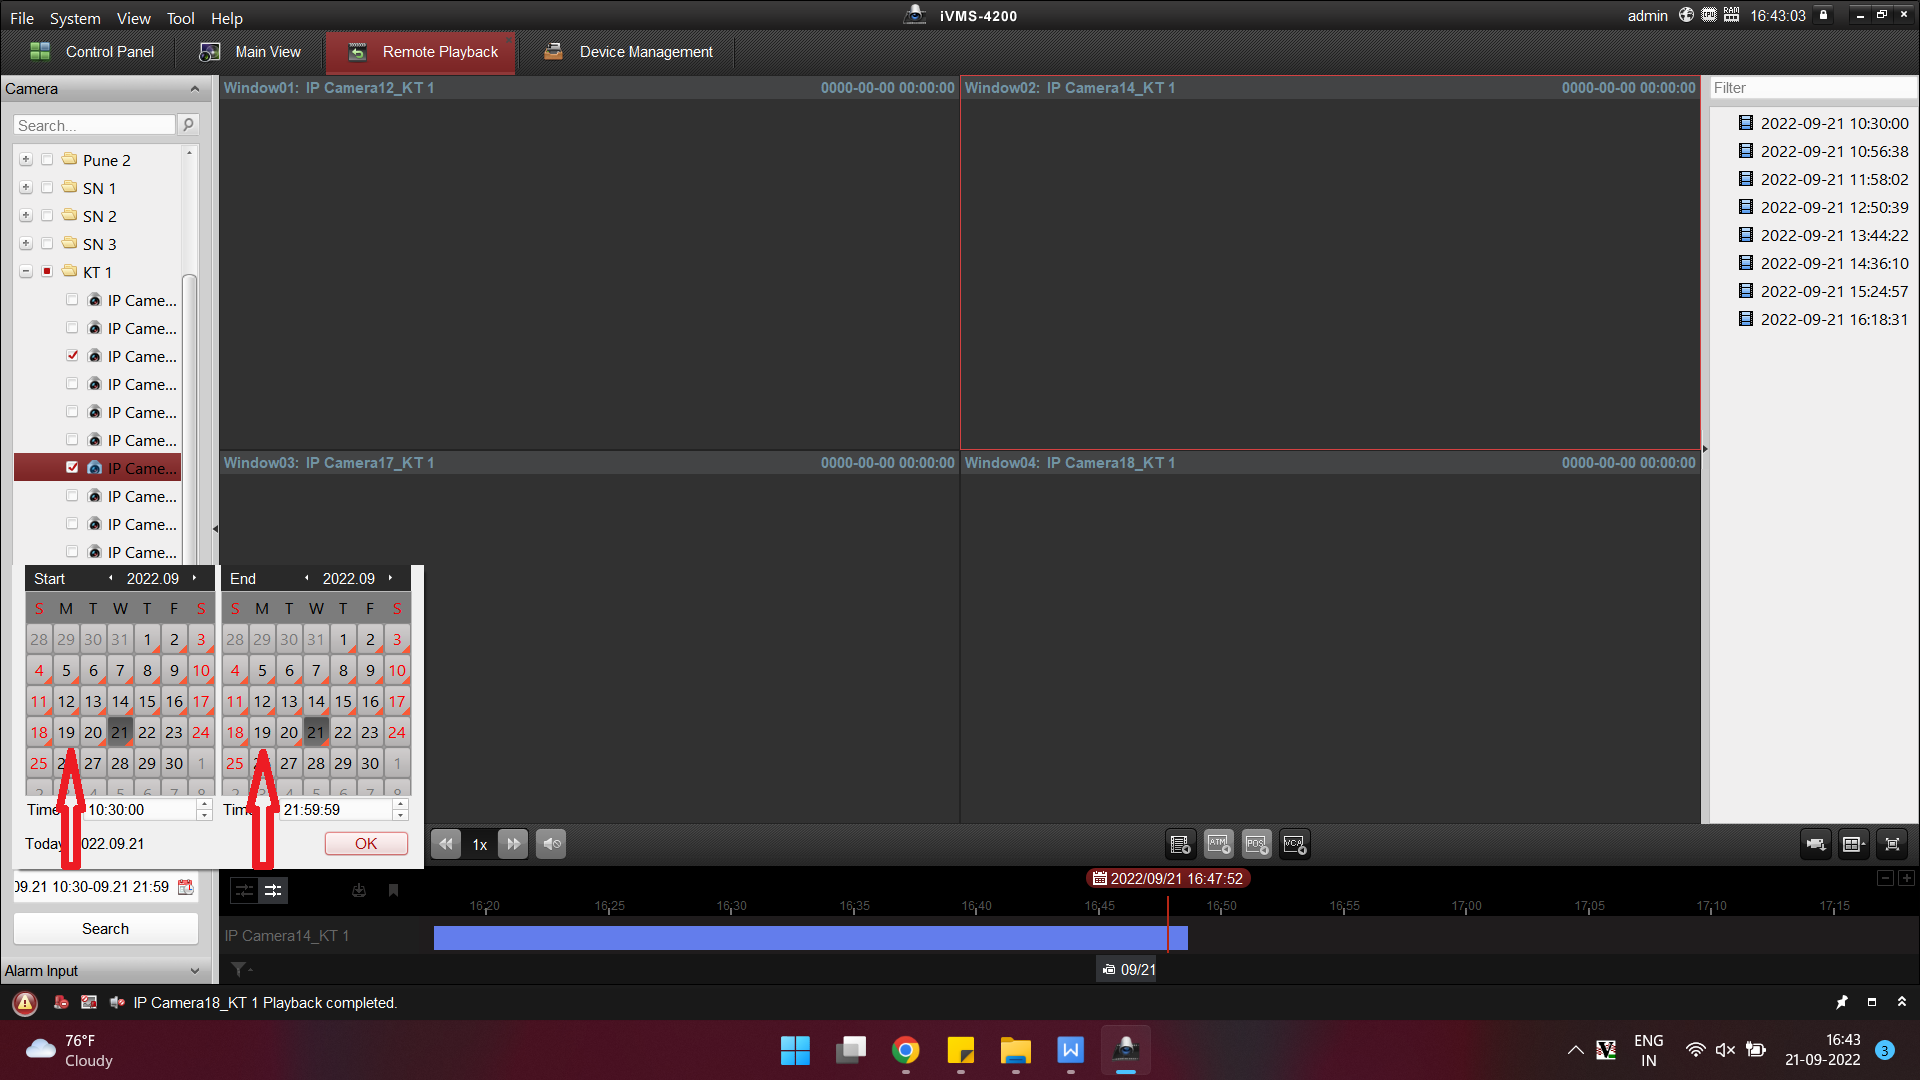This screenshot has width=1920, height=1080.
Task: Click the timeline download icon
Action: (359, 890)
